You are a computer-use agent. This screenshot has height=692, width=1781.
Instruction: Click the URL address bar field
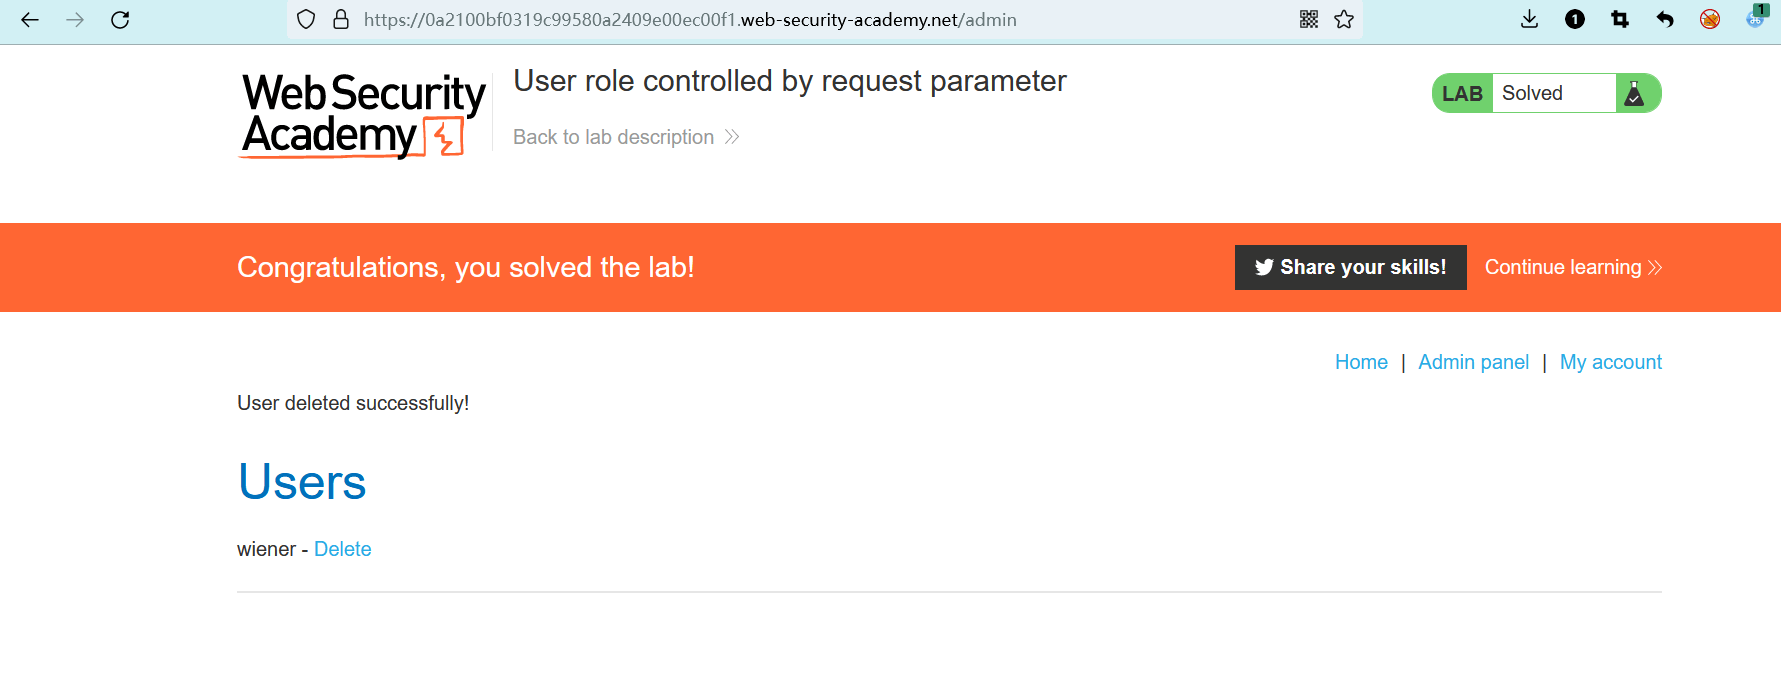tap(800, 20)
